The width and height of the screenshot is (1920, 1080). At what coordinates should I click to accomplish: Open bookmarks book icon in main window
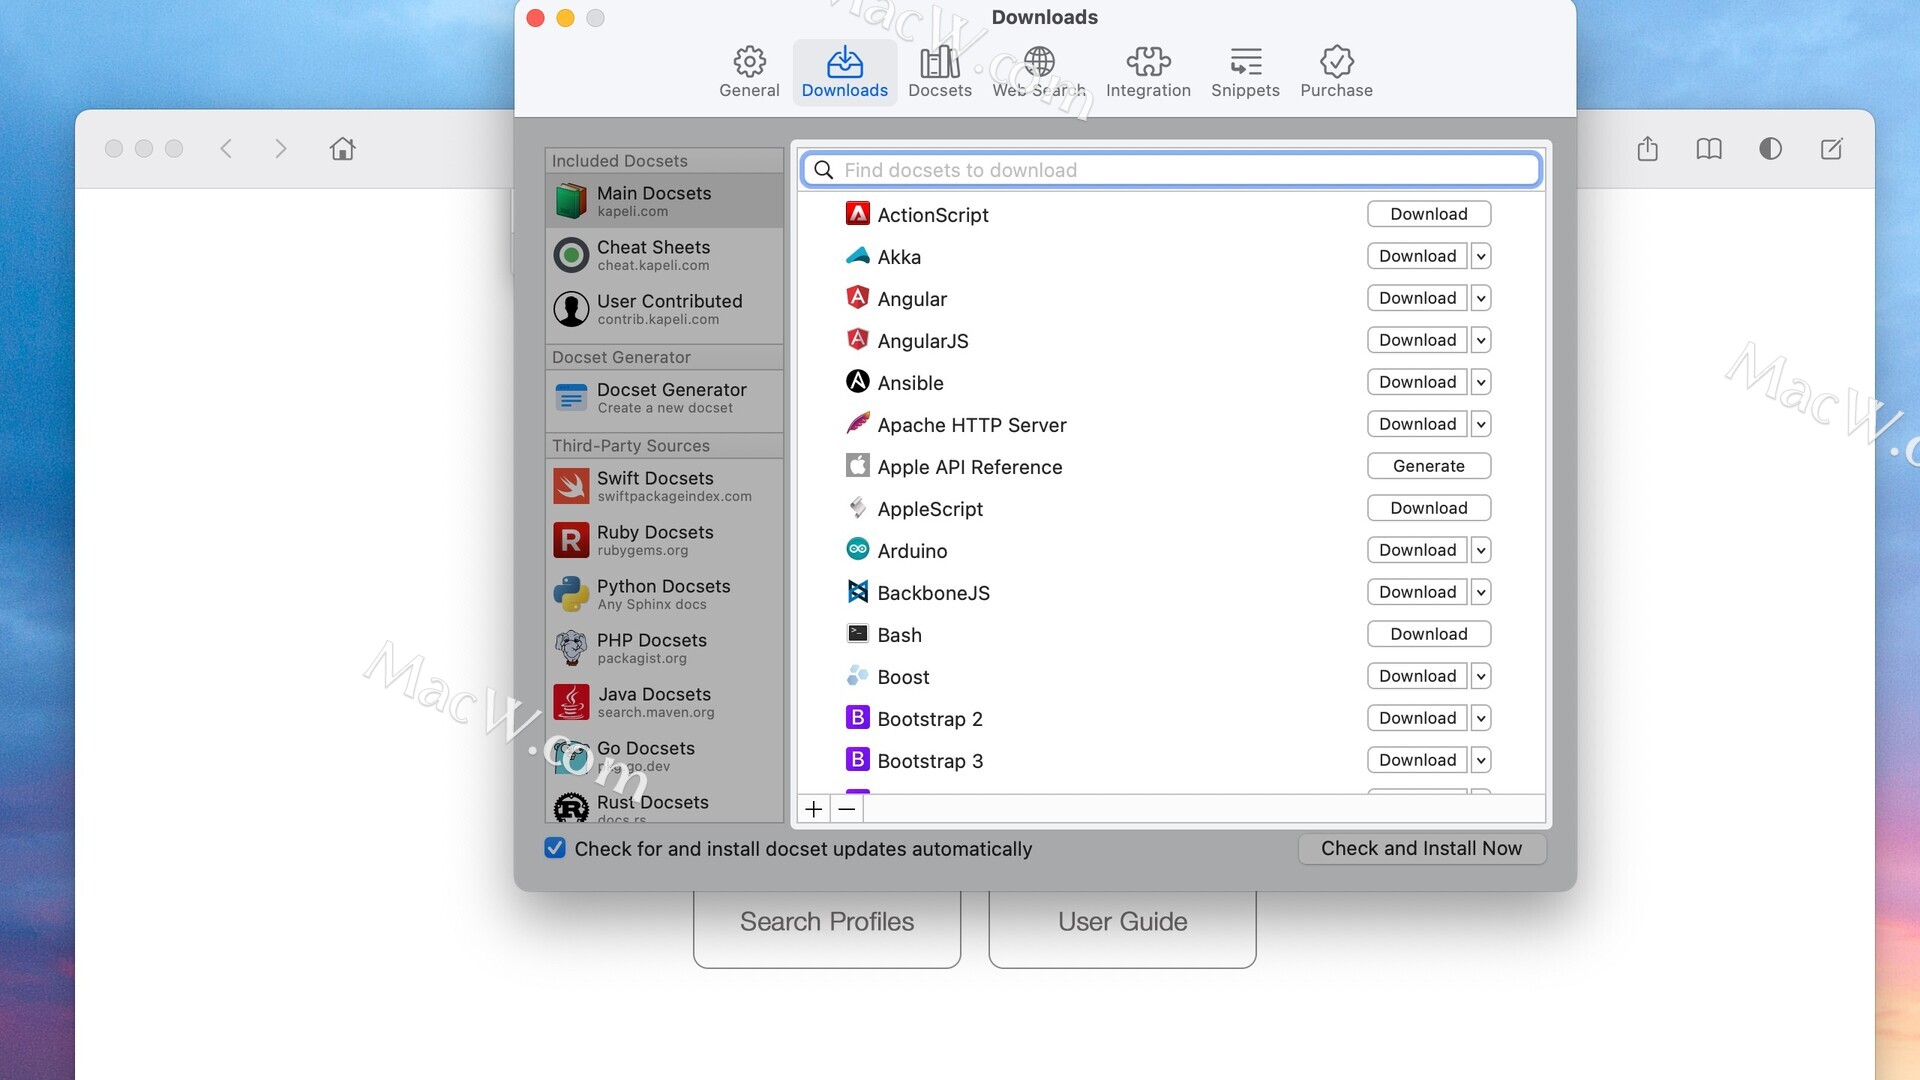click(x=1709, y=149)
